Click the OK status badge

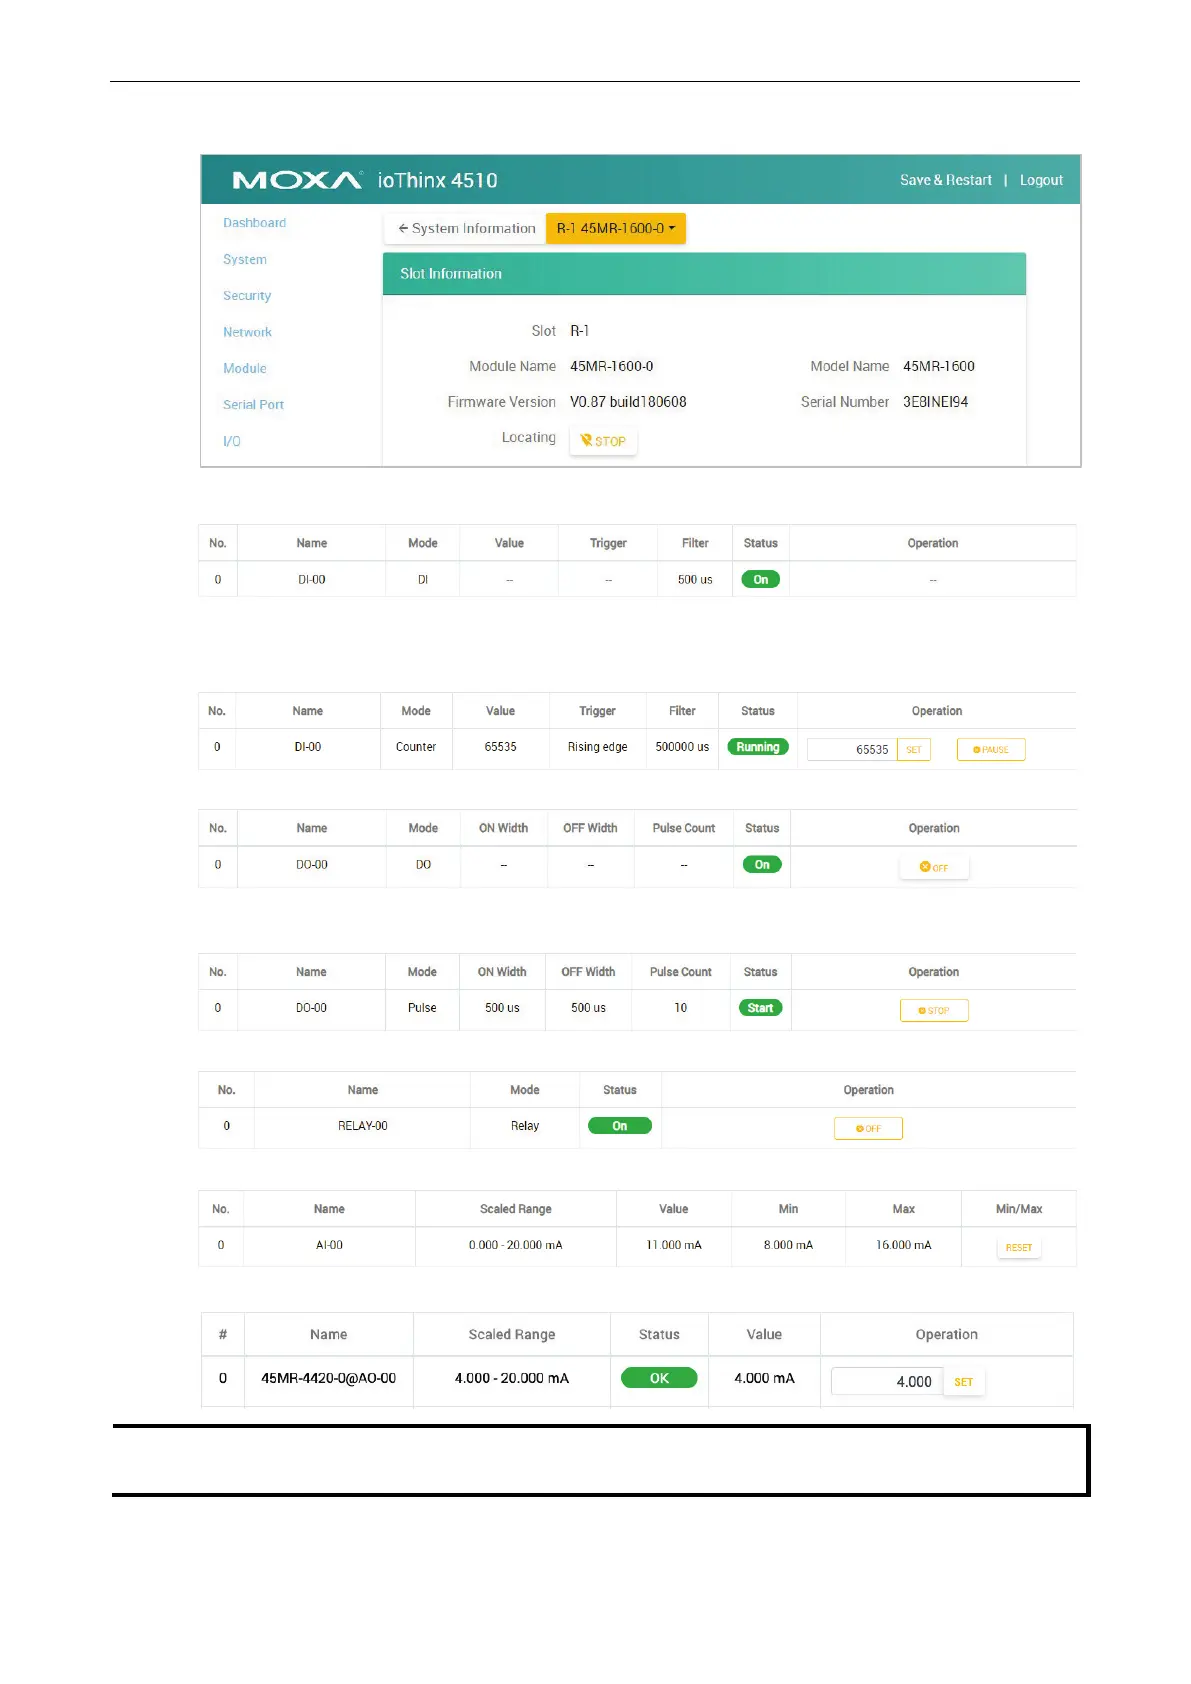click(659, 1378)
